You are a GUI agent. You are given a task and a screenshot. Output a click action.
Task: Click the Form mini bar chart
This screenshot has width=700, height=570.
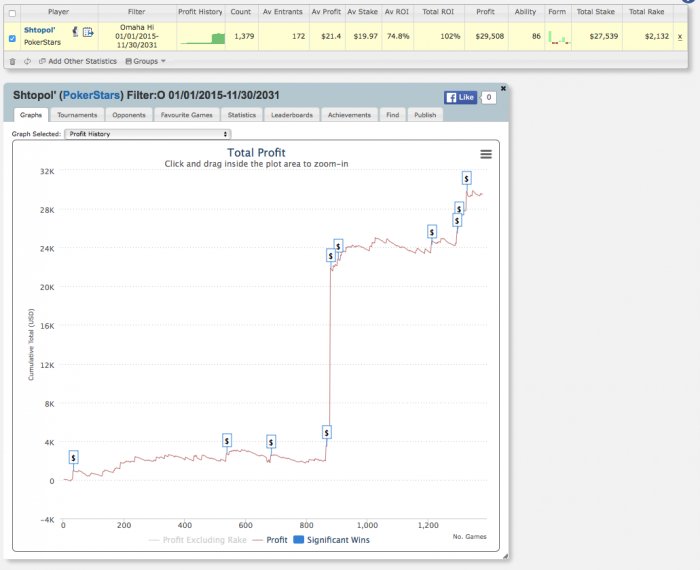(x=558, y=38)
